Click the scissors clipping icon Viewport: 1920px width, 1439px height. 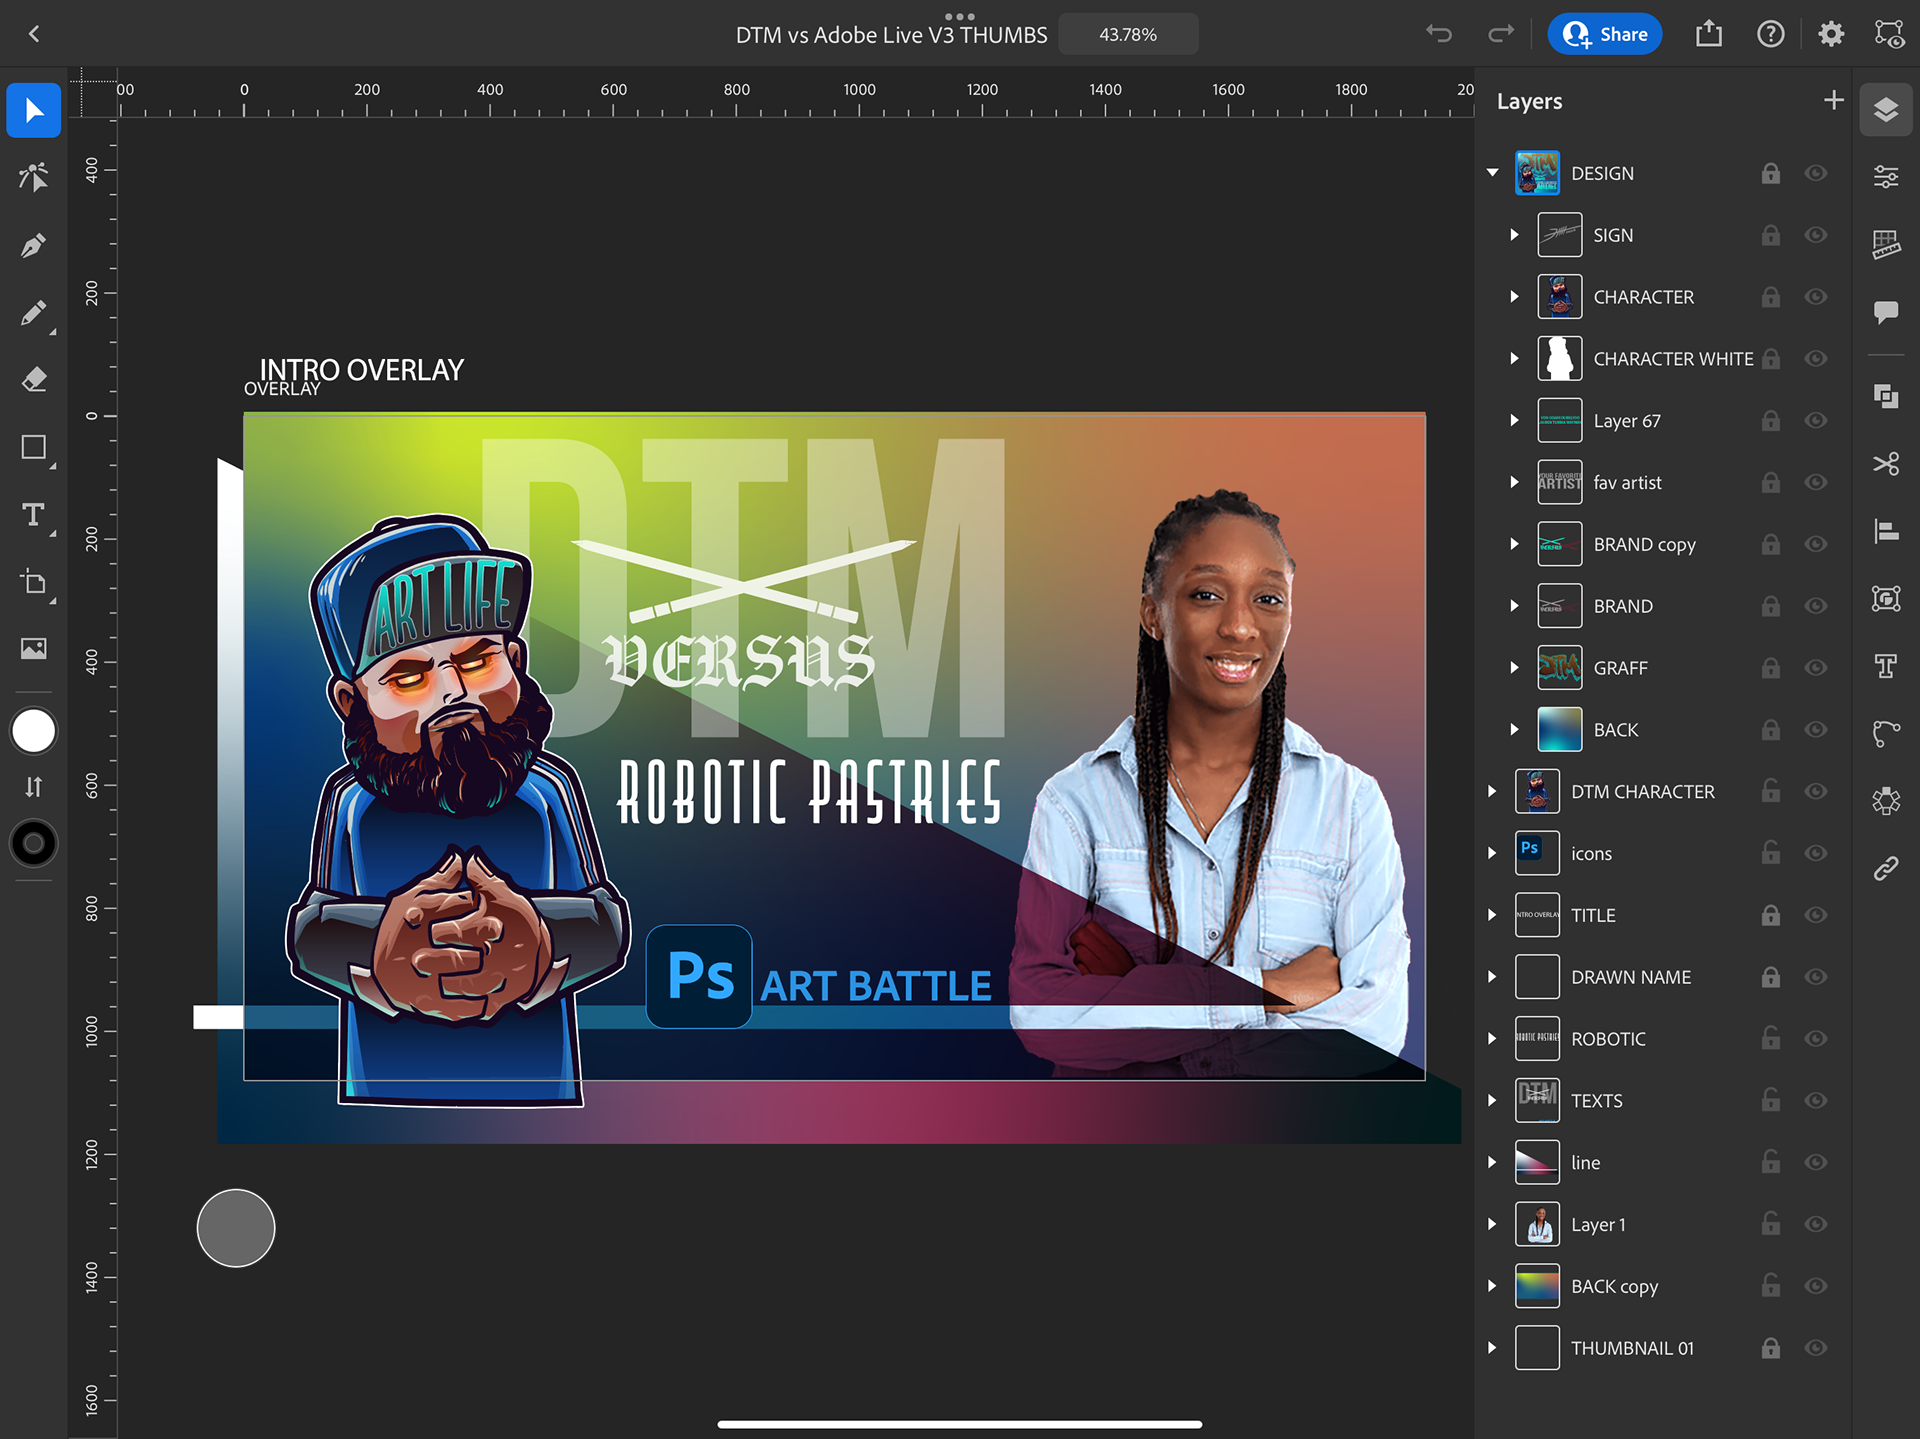[1886, 464]
